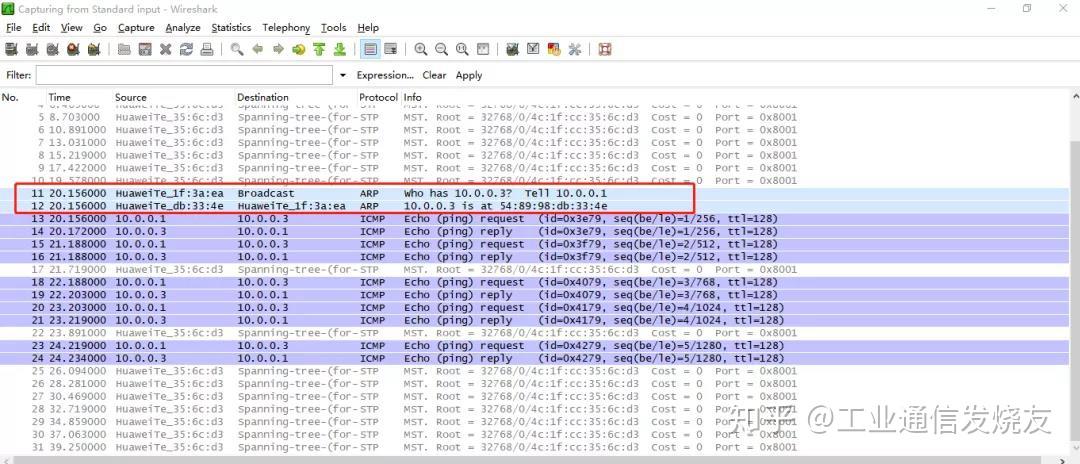Start a new live capture
Viewport: 1080px width, 464px height.
[52, 50]
